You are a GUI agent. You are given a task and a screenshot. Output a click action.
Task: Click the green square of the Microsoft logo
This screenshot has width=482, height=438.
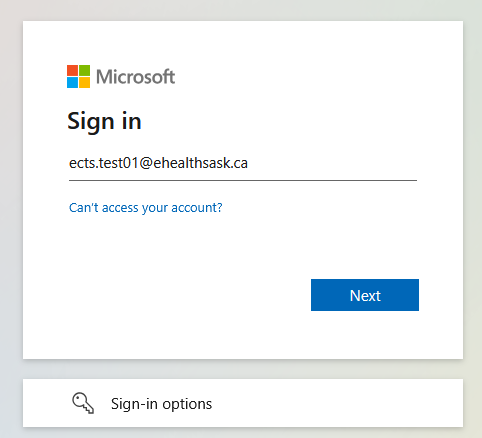(84, 70)
